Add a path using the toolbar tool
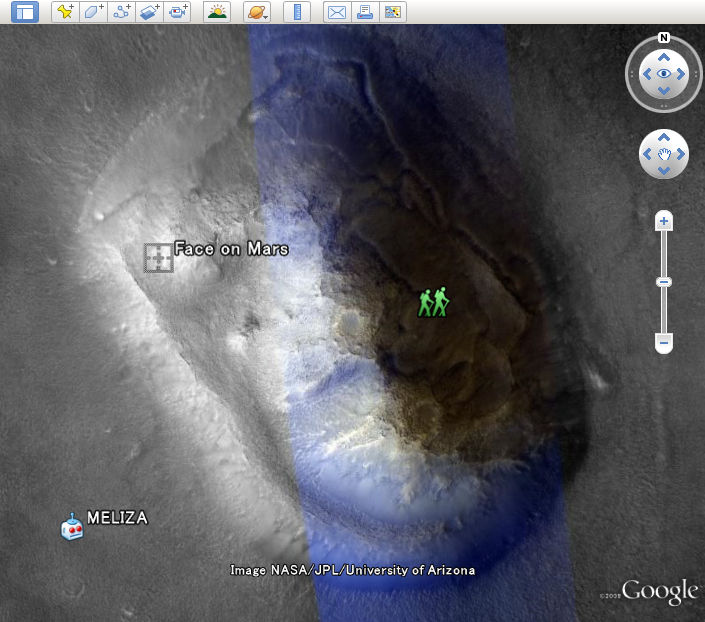The height and width of the screenshot is (622, 705). click(121, 12)
